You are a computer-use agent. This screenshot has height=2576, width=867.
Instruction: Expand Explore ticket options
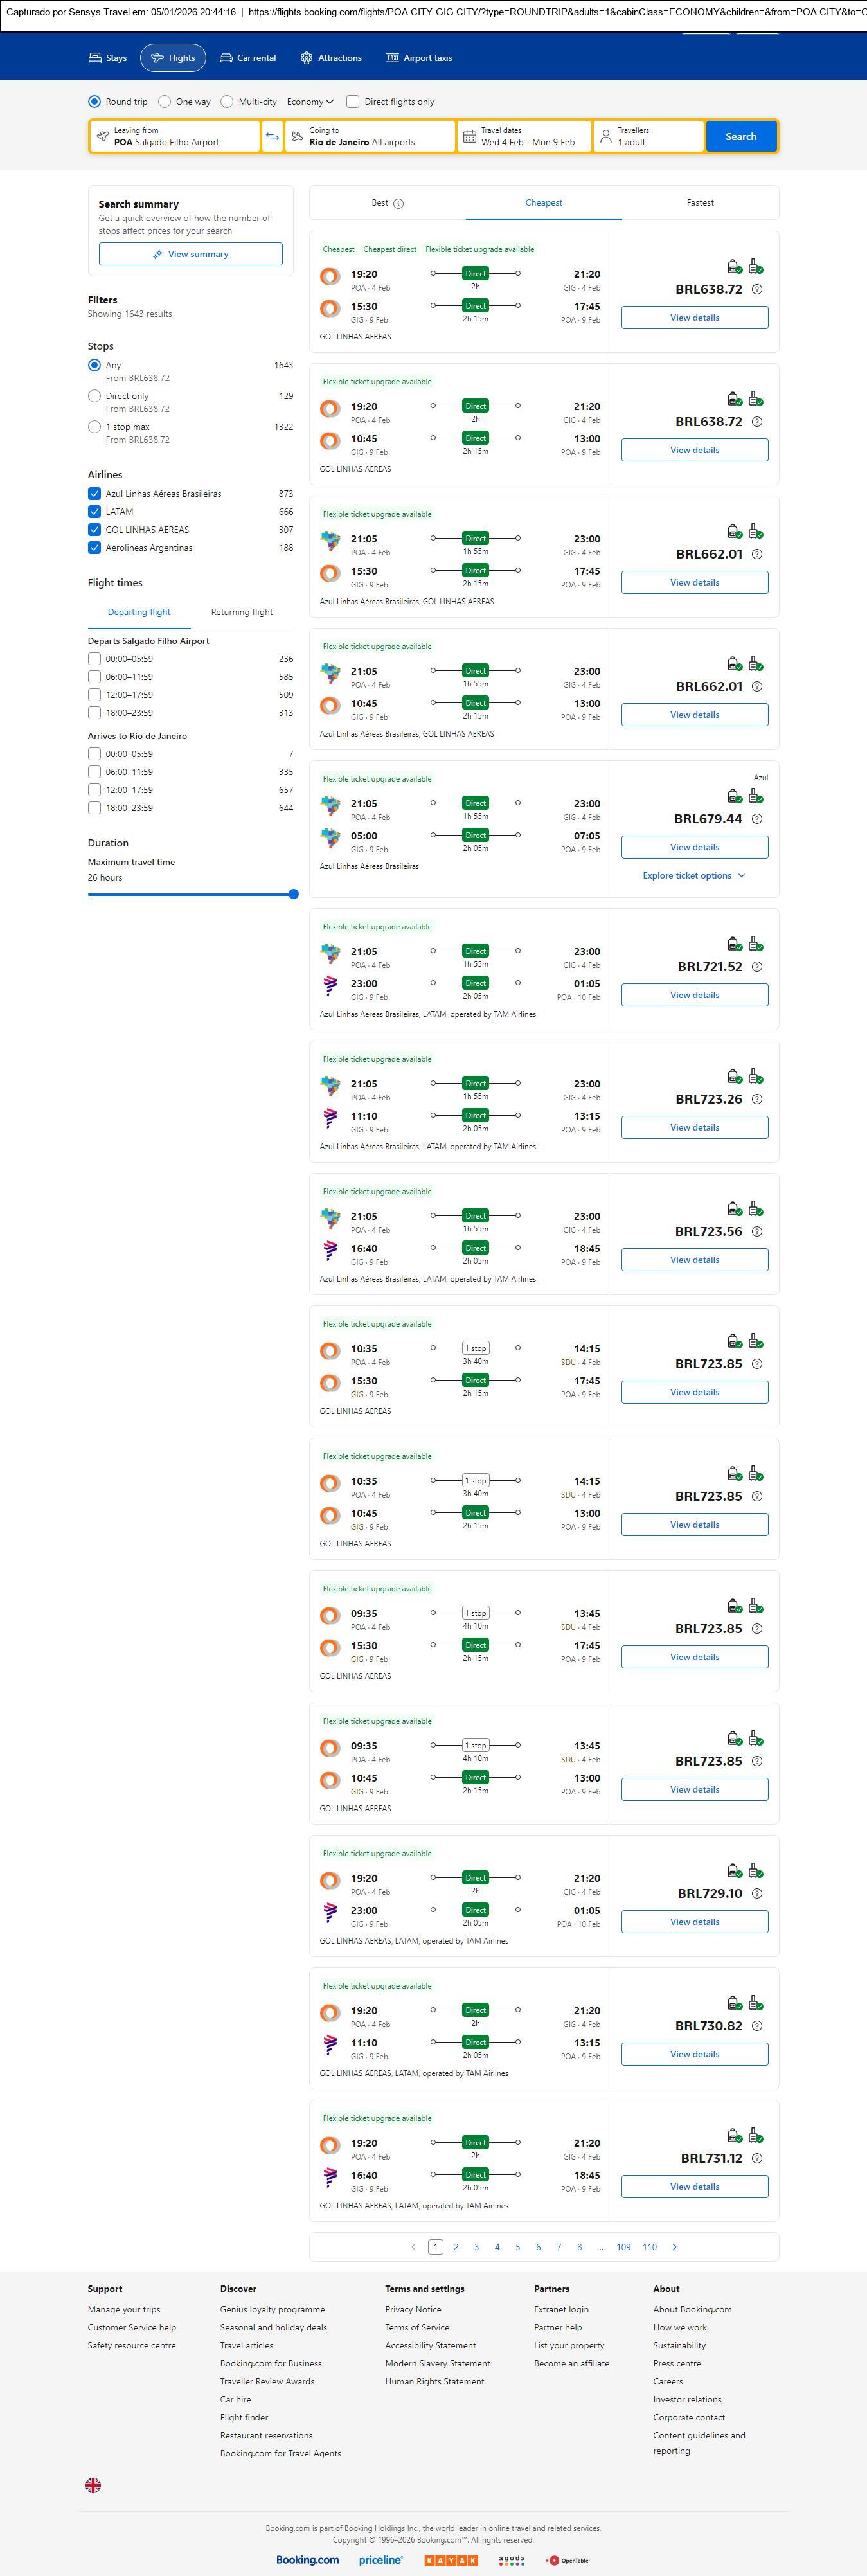click(x=693, y=876)
